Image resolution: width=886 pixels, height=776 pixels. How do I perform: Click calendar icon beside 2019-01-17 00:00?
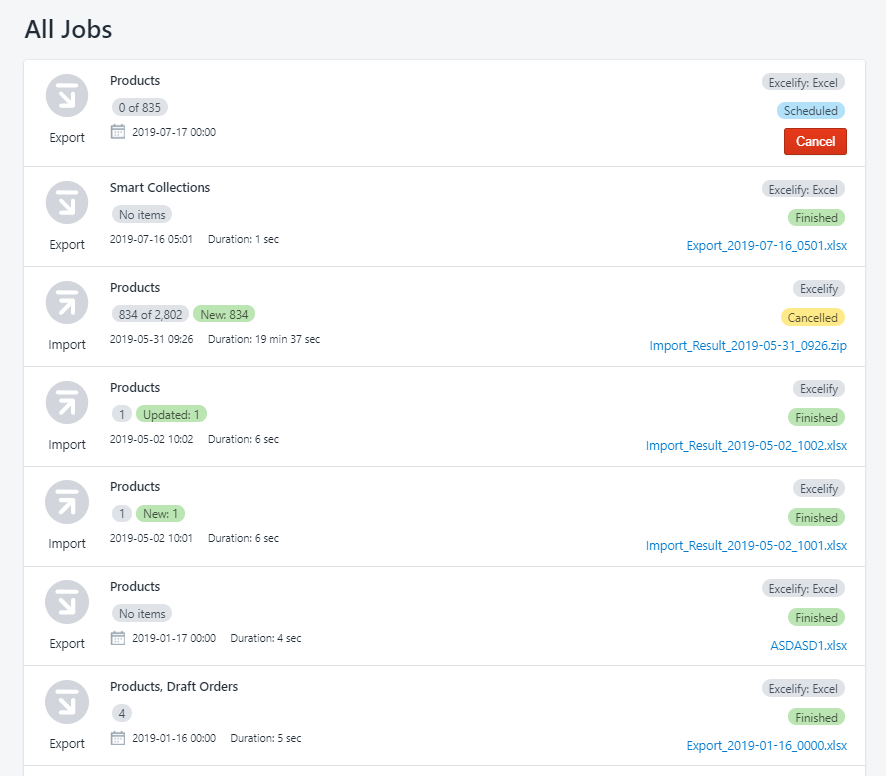[118, 638]
